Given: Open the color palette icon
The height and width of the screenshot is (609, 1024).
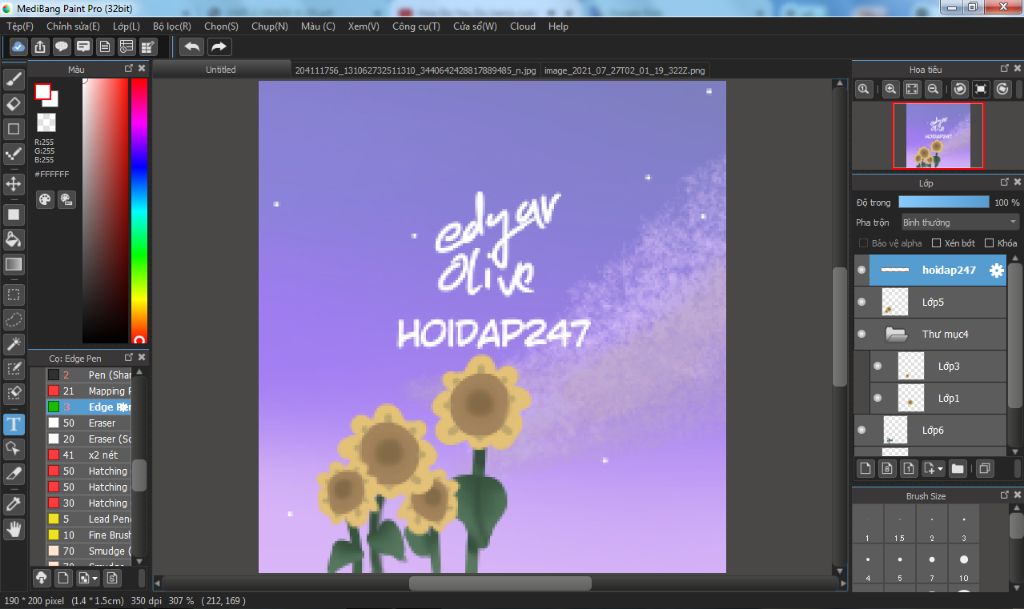Looking at the screenshot, I should (x=44, y=200).
